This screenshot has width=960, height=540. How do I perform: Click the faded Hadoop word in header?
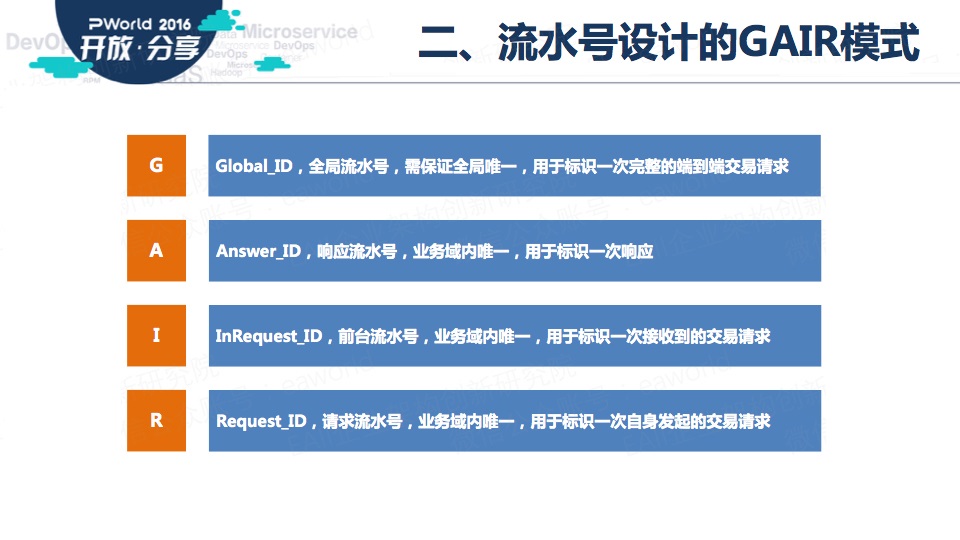[226, 73]
